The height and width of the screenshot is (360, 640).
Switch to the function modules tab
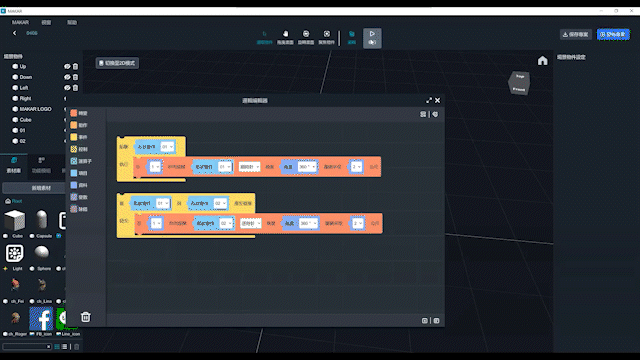coord(41,165)
